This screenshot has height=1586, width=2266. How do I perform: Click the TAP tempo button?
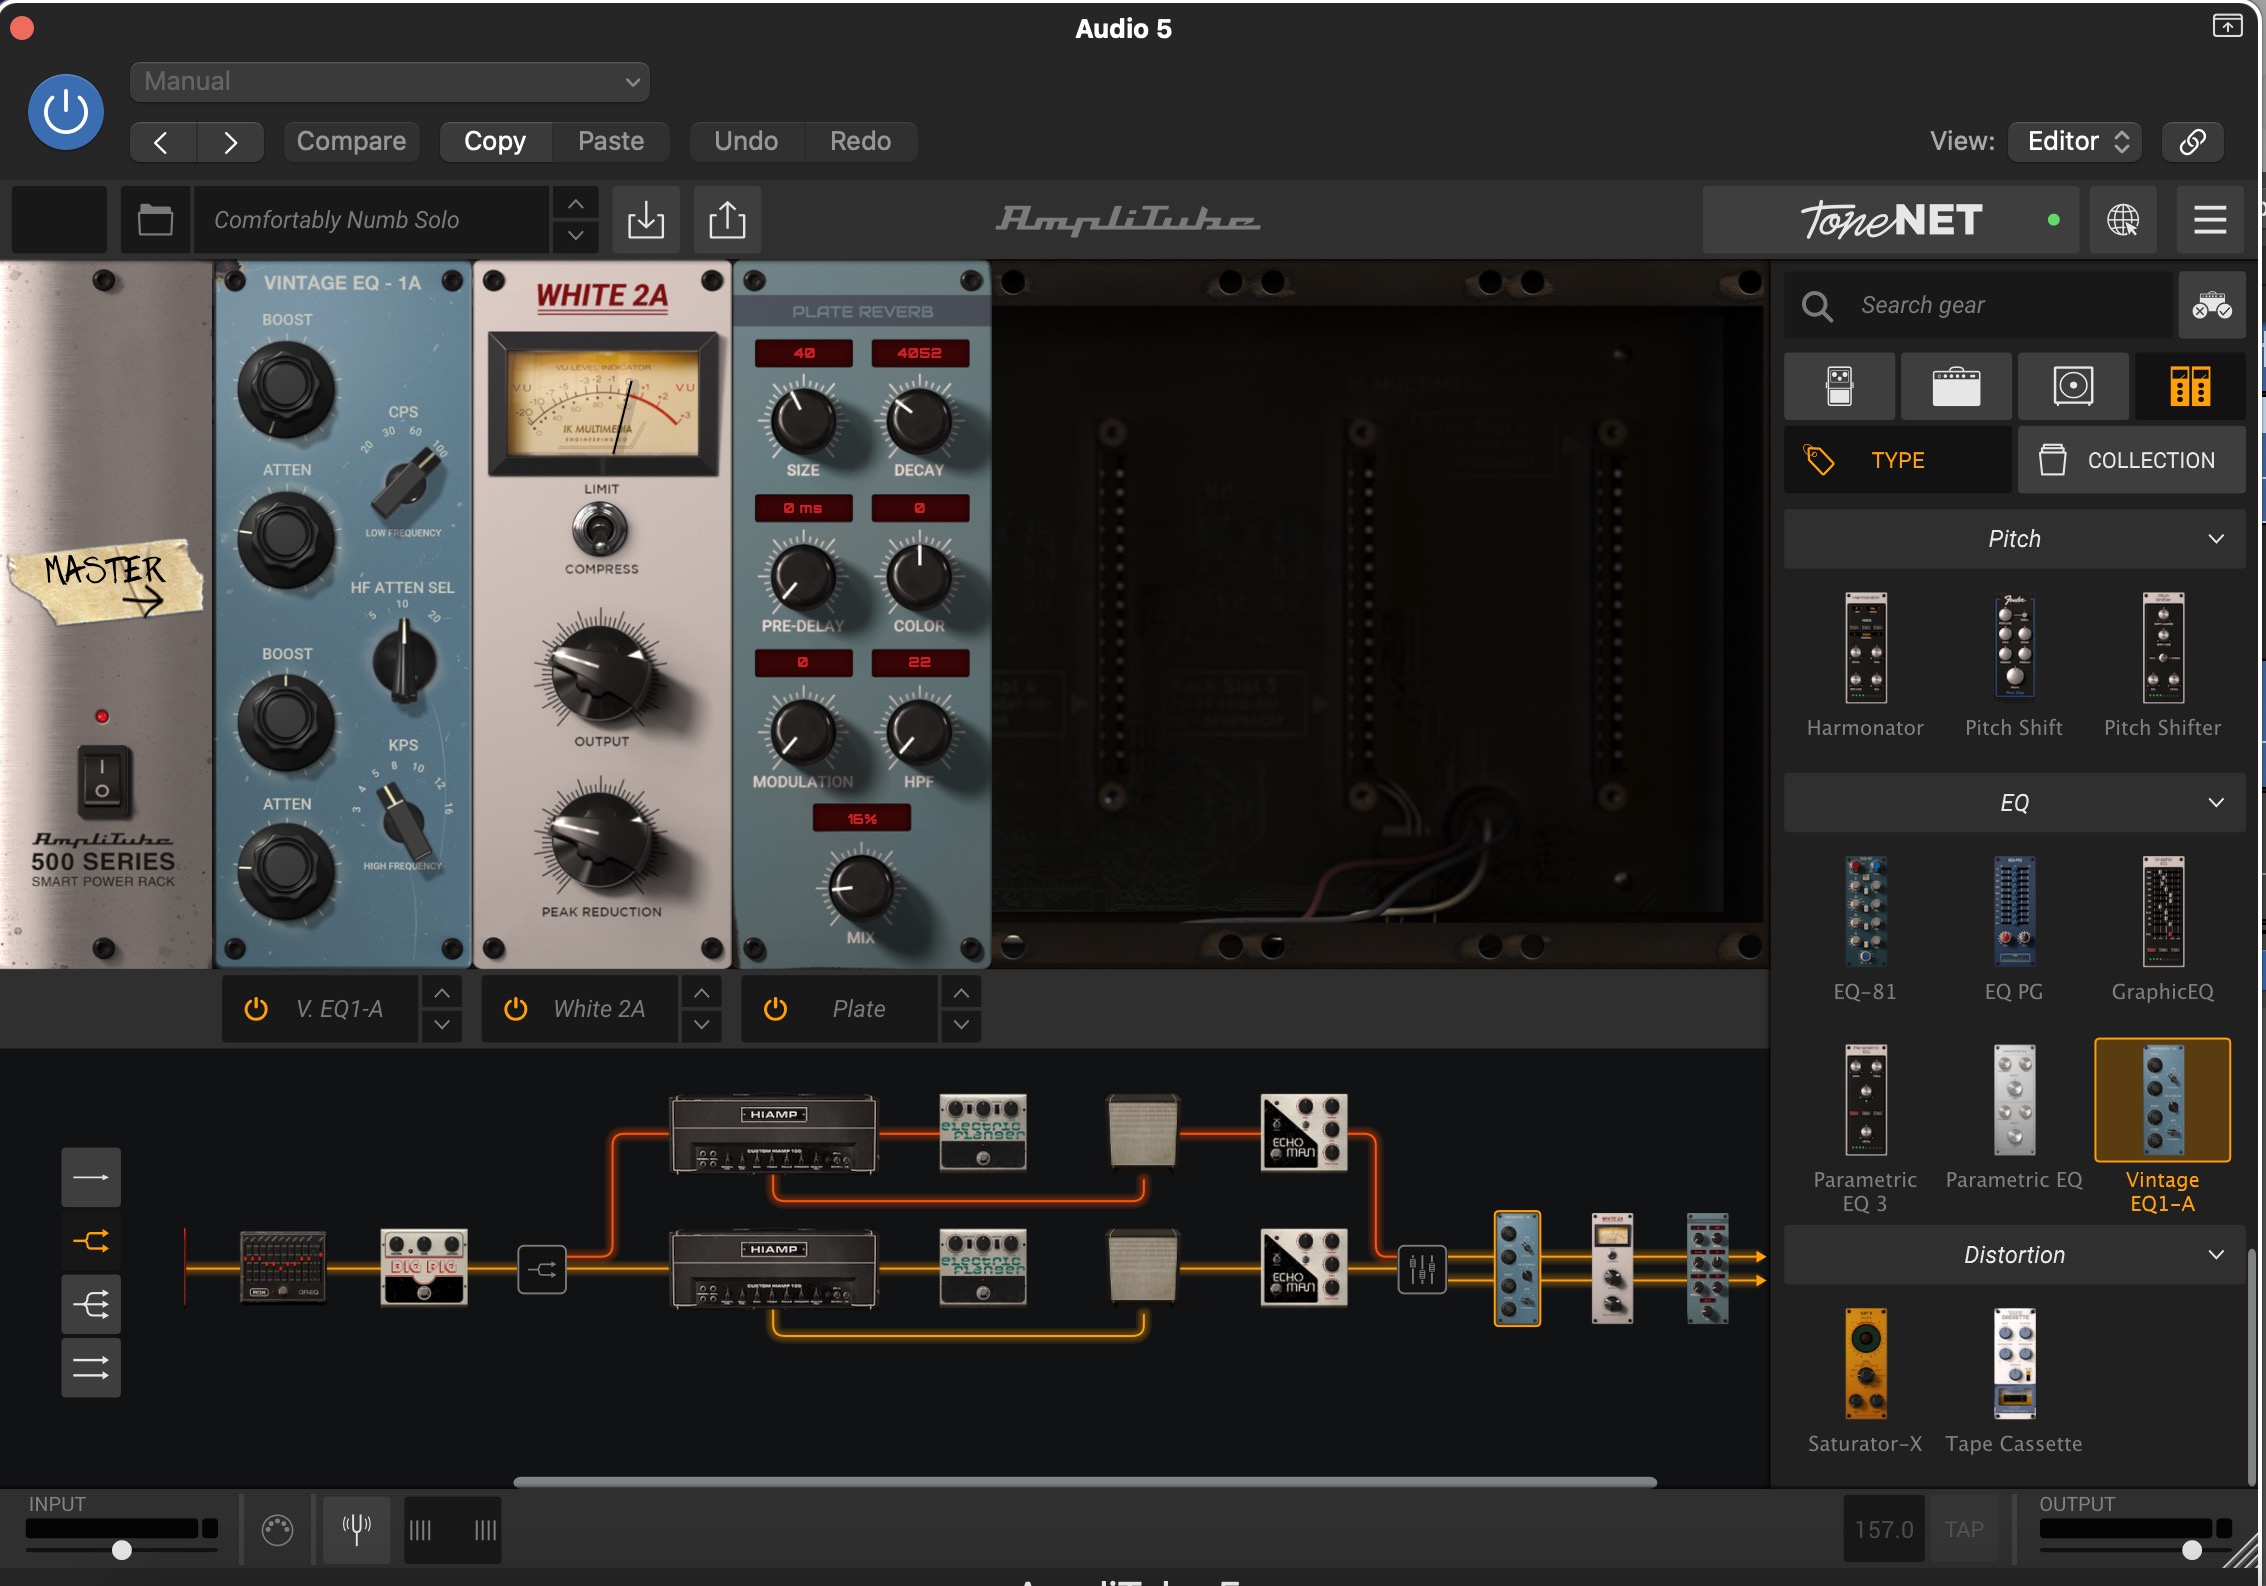[1963, 1529]
